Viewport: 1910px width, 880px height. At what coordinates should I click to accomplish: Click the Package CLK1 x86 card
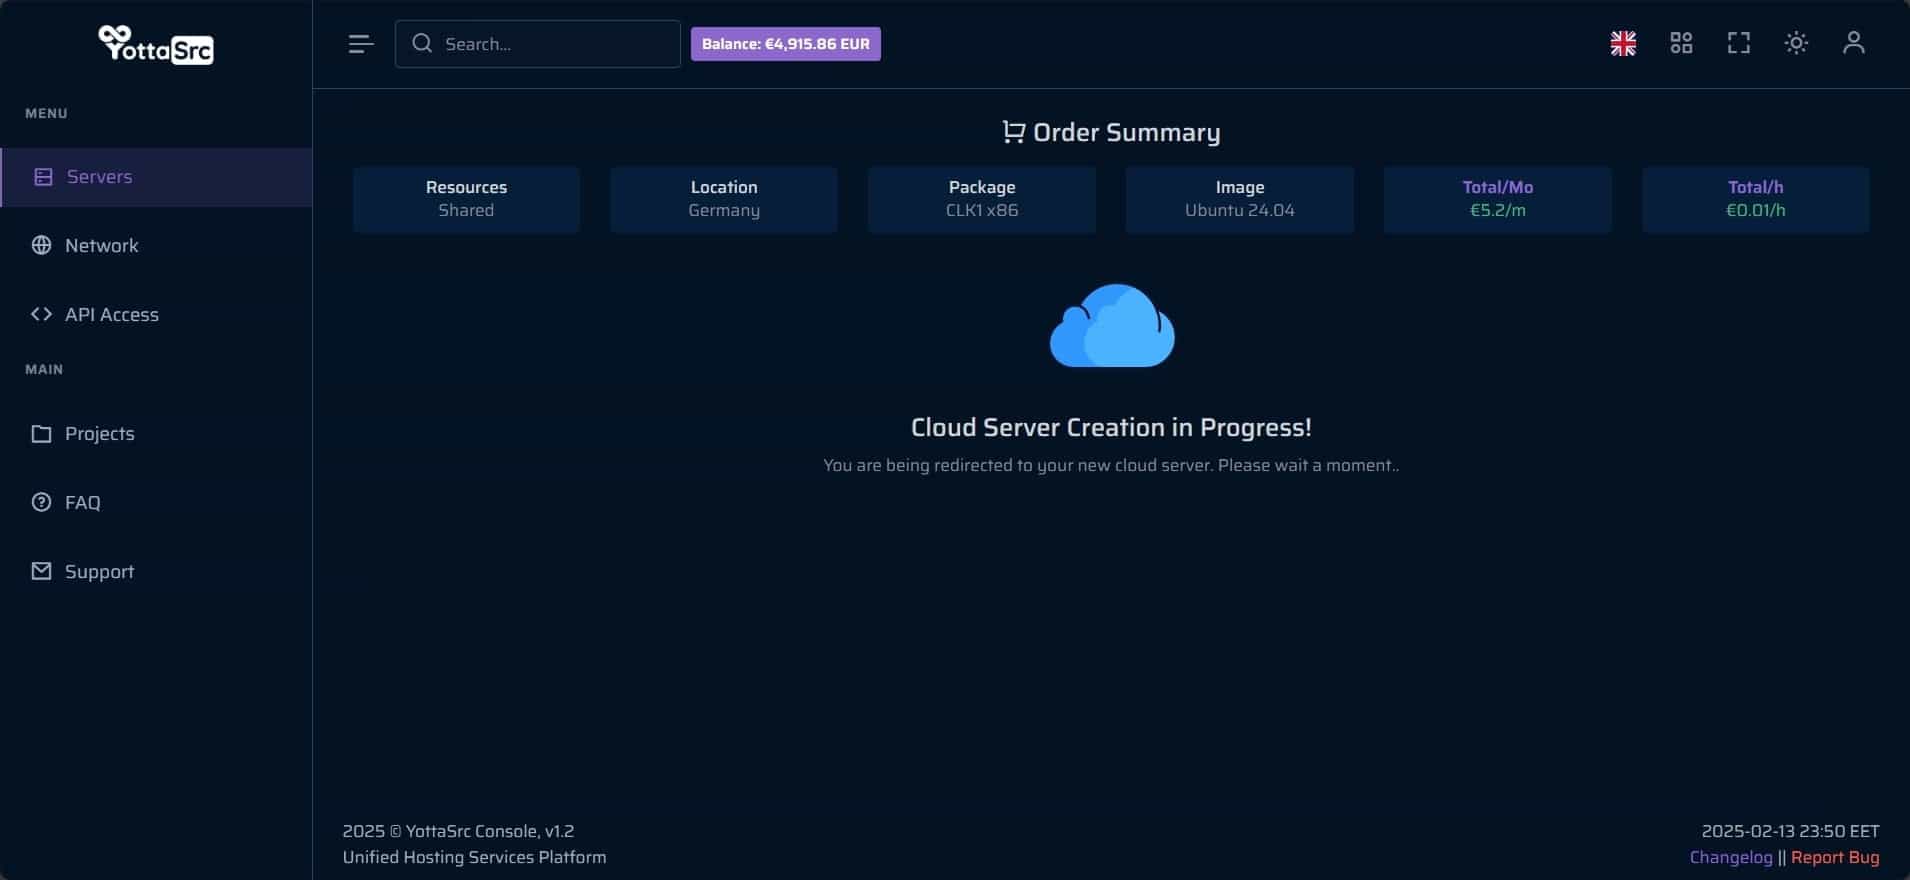click(982, 199)
